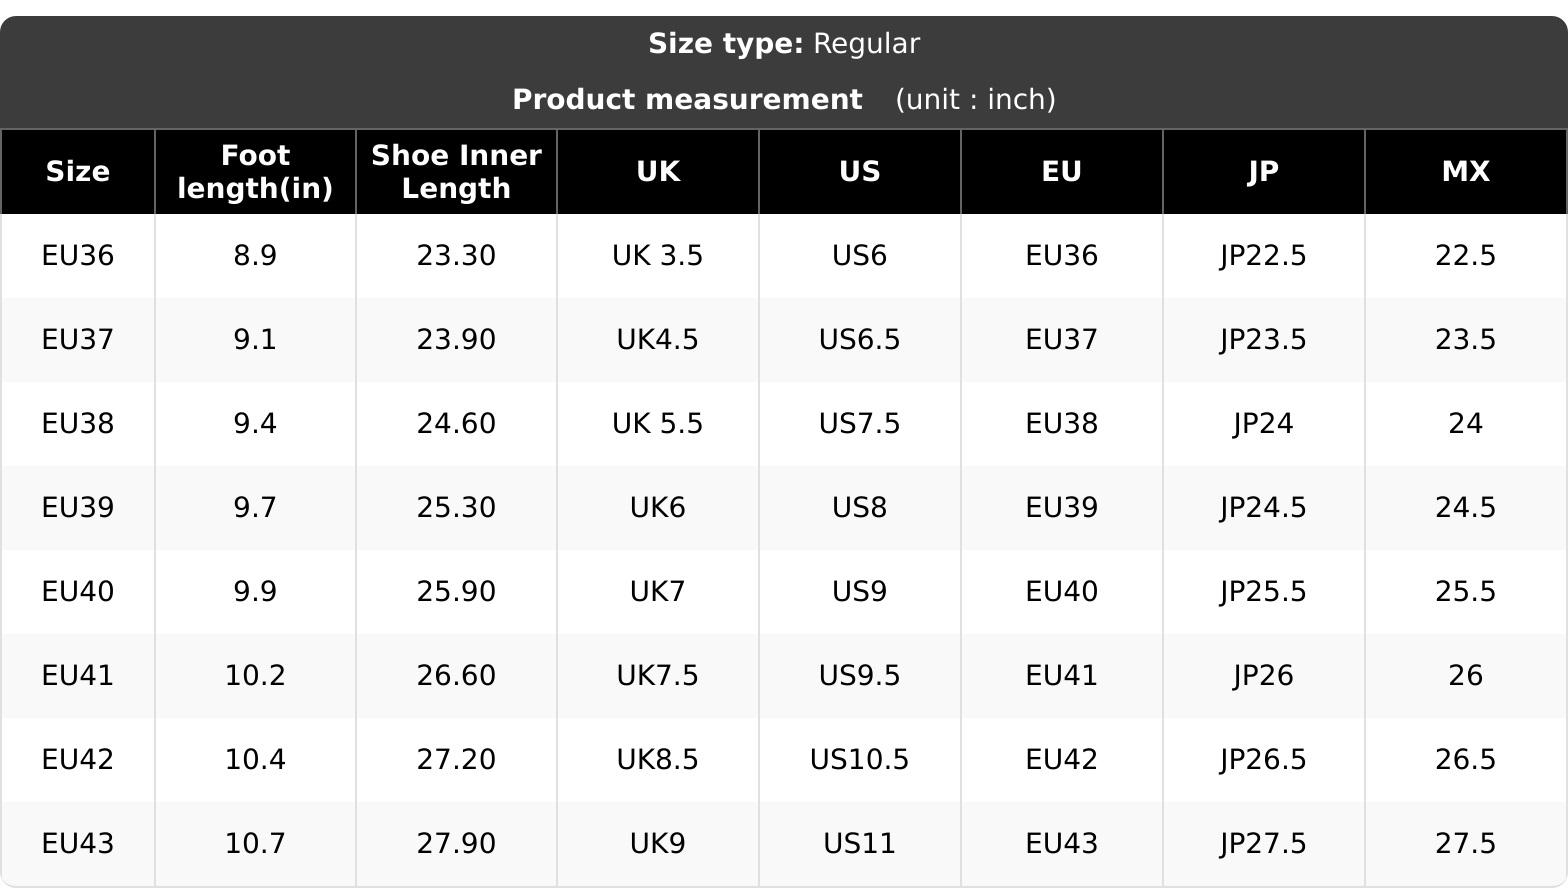Click the Shoe Inner Length header
1568x888 pixels.
click(x=456, y=172)
